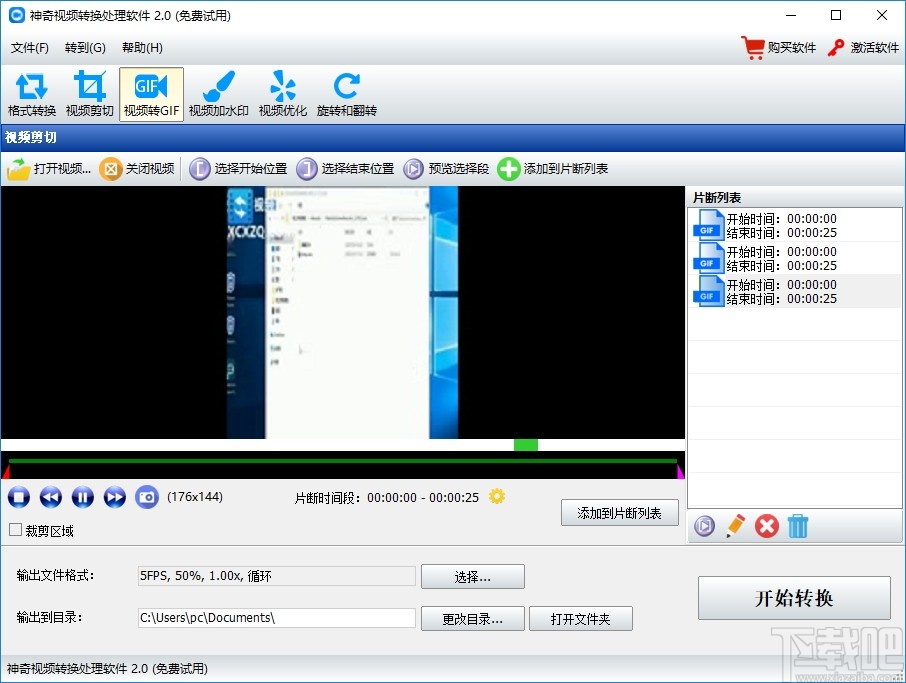906x683 pixels.
Task: Click the 片断列表 panel heading
Action: click(716, 198)
